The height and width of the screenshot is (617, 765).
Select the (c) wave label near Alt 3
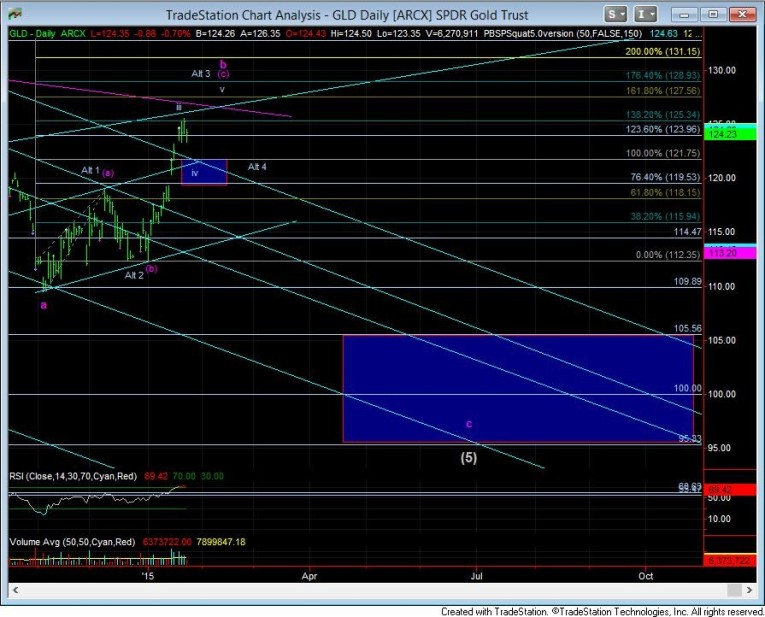click(x=223, y=74)
